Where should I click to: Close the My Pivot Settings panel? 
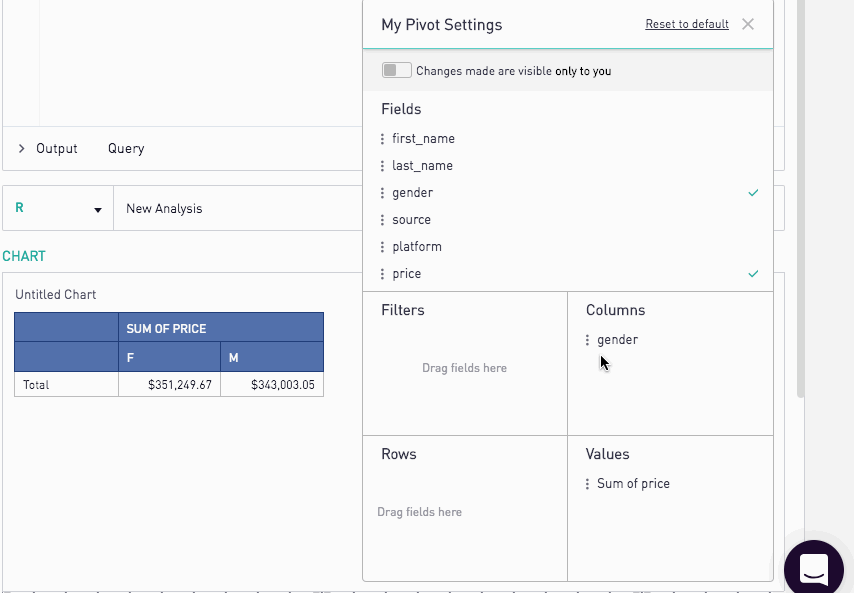click(747, 24)
